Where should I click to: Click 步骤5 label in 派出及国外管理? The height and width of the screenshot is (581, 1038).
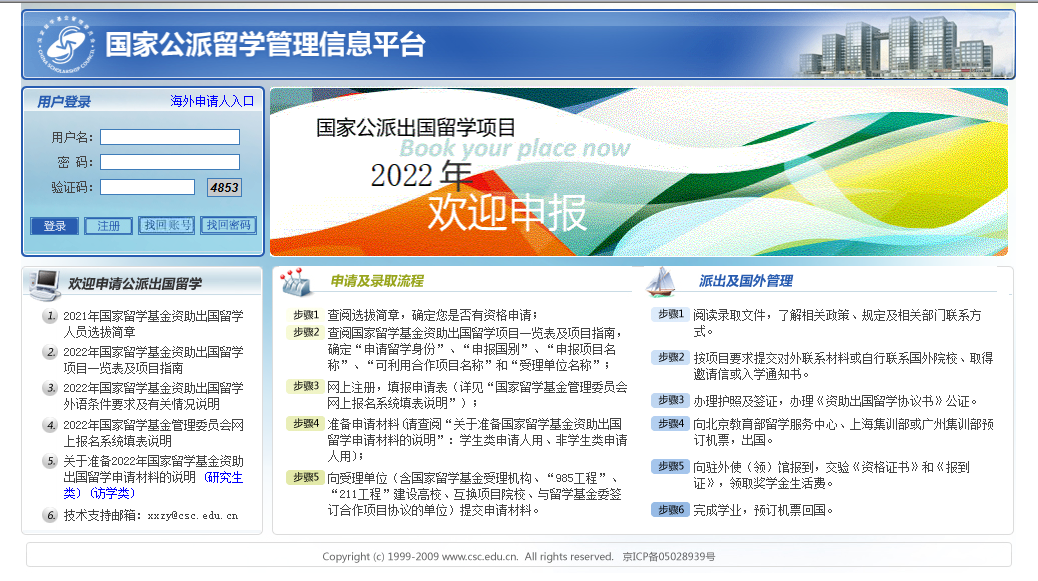pos(670,467)
